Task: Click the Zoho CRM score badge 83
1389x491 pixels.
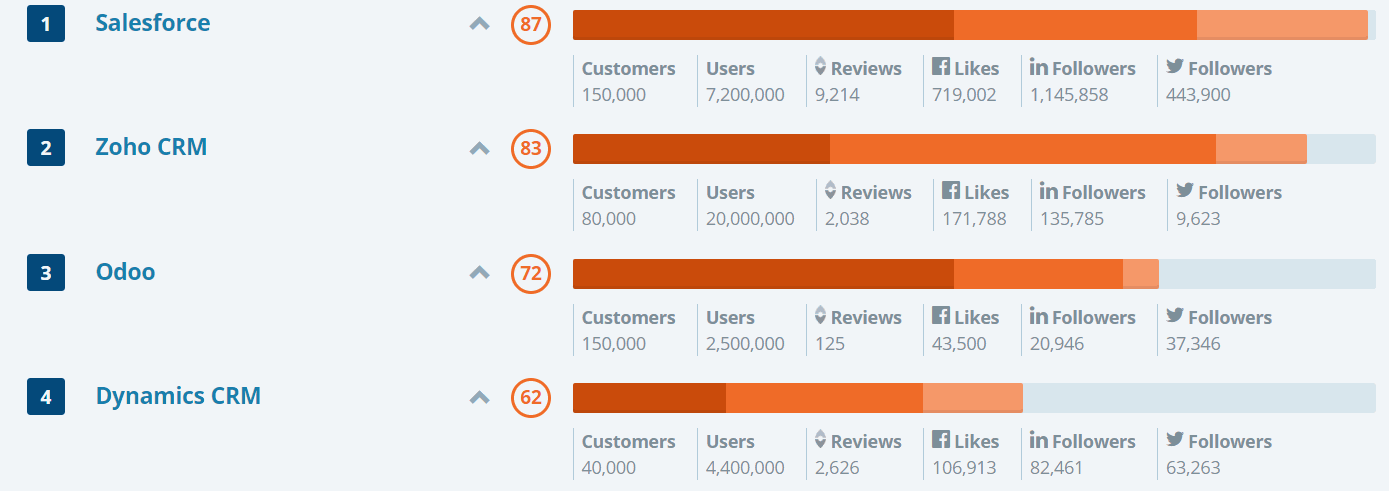Action: (x=531, y=149)
